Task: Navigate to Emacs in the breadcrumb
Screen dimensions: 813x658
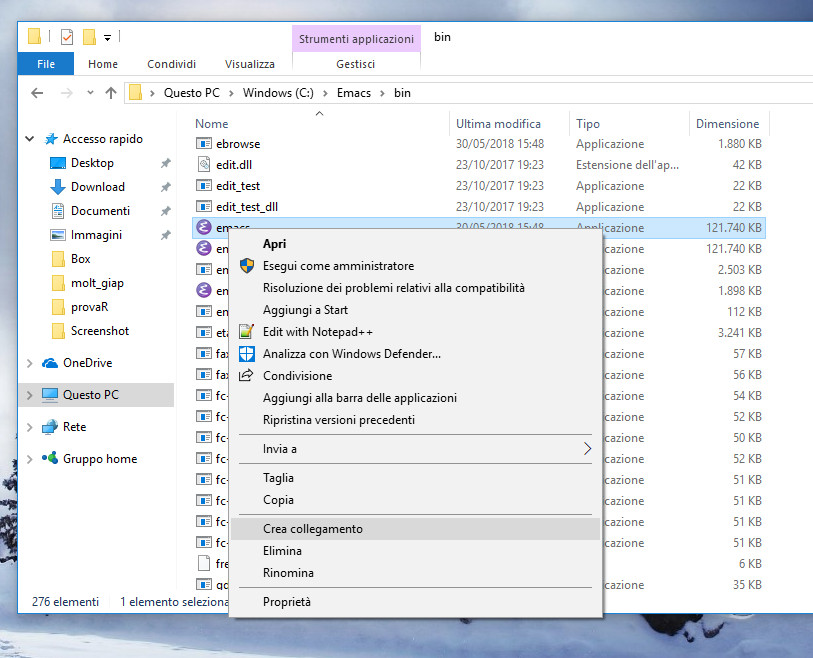Action: click(354, 93)
